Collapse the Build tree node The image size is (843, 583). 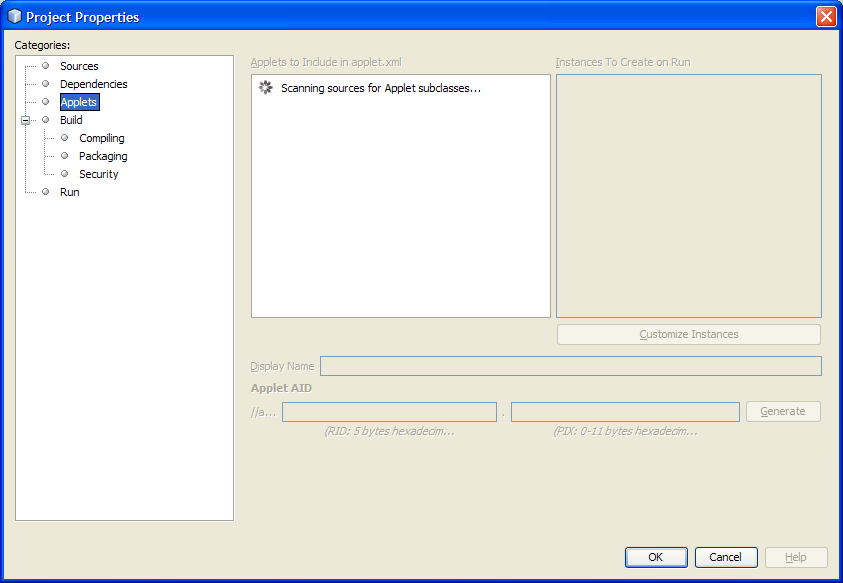coord(26,120)
